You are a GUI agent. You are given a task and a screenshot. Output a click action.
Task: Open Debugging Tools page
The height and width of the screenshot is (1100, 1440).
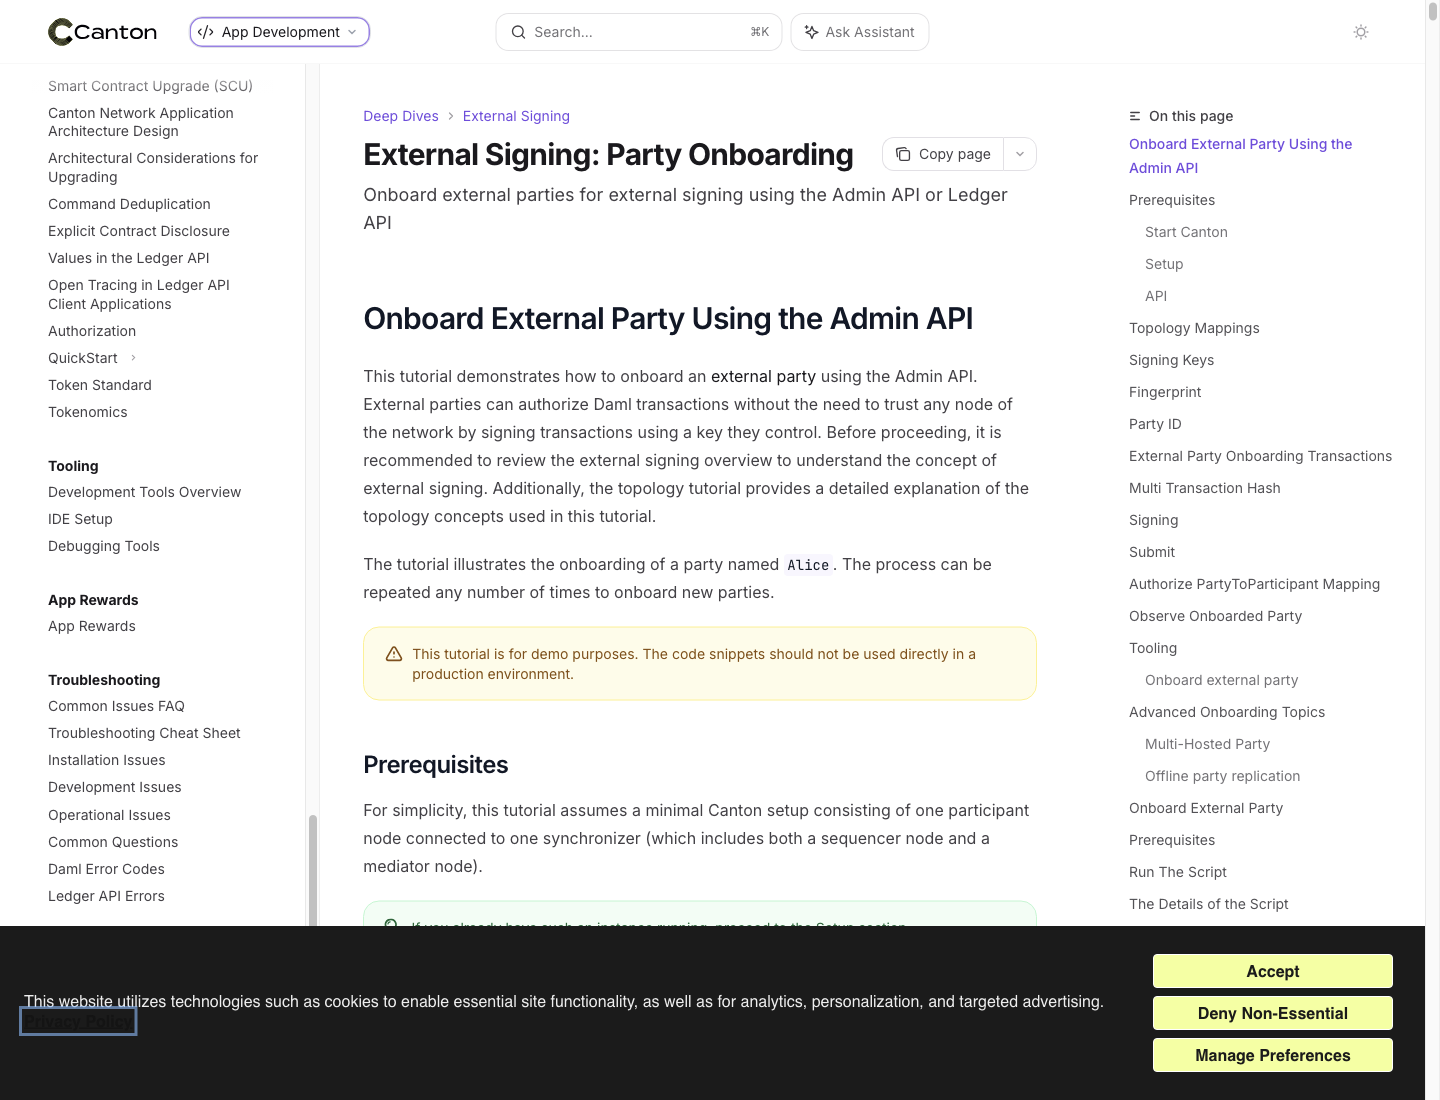[104, 546]
